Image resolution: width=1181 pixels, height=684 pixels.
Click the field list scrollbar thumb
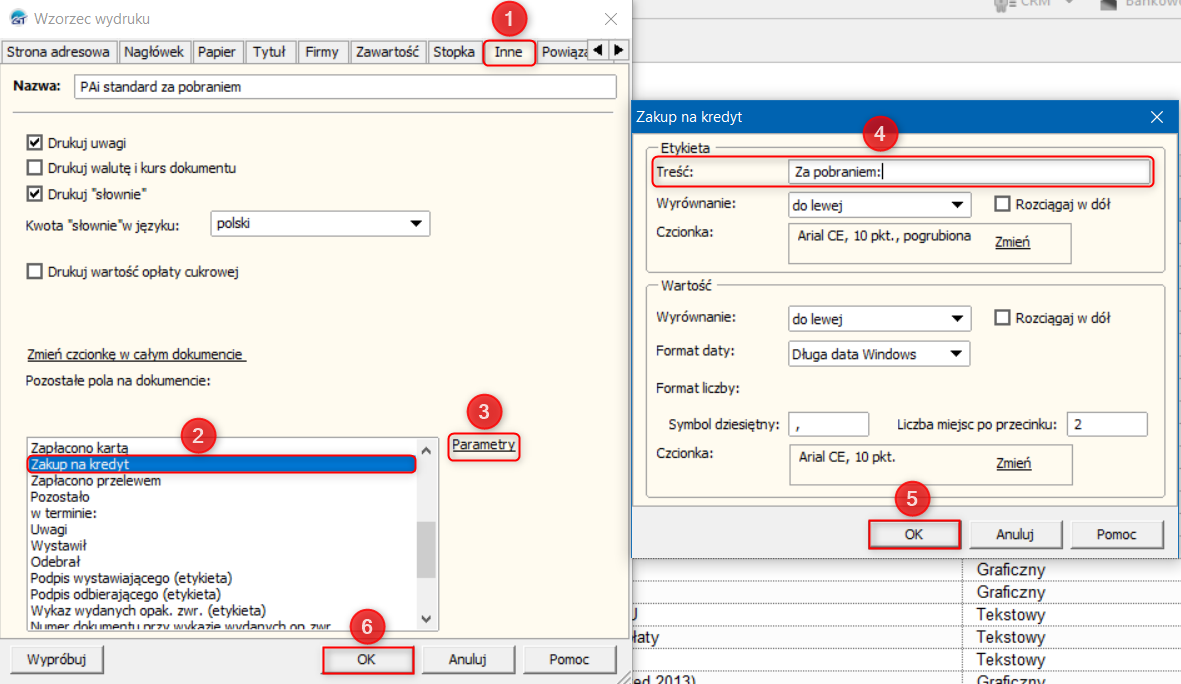coord(426,550)
